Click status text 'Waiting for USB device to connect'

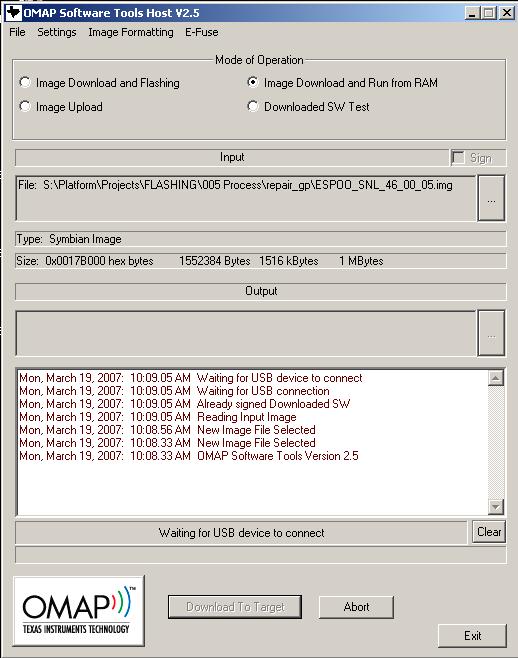(241, 533)
